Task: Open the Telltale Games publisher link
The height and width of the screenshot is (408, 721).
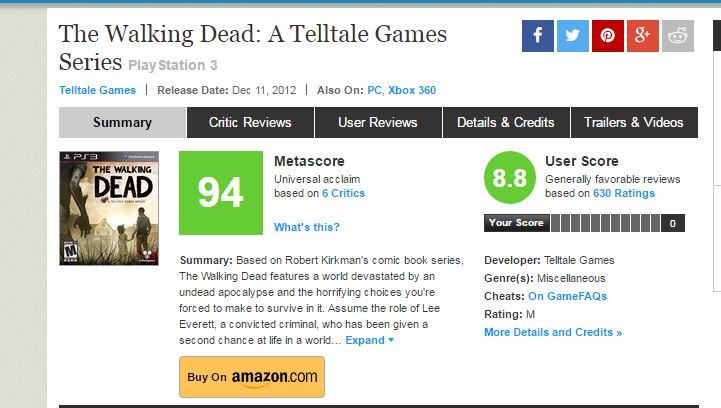Action: (x=97, y=90)
